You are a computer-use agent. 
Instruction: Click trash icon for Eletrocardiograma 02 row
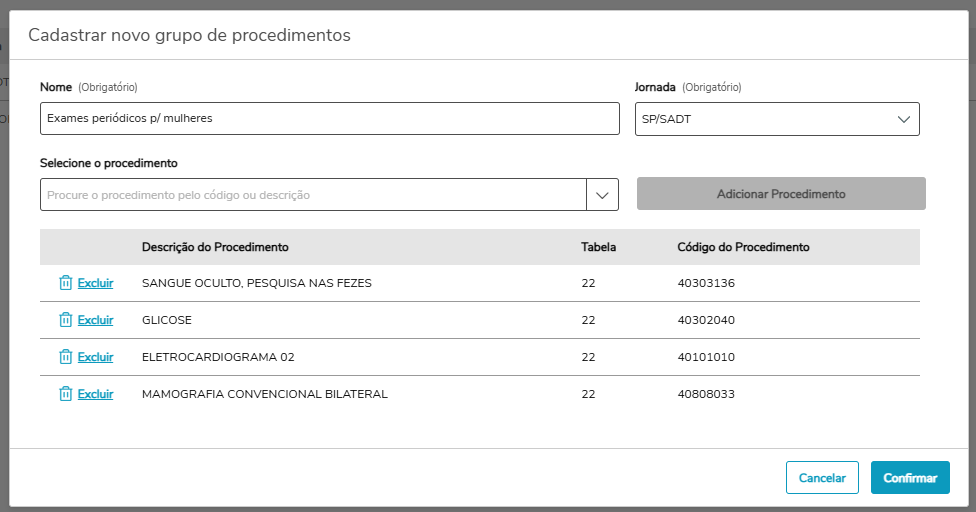pos(65,357)
